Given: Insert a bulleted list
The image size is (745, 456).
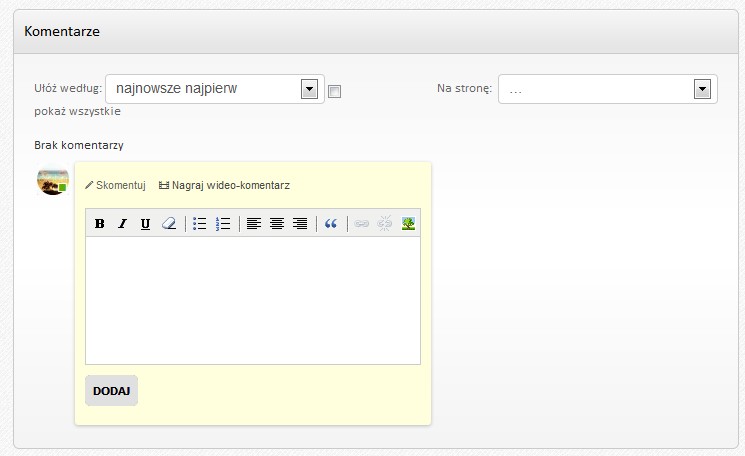Looking at the screenshot, I should [200, 224].
